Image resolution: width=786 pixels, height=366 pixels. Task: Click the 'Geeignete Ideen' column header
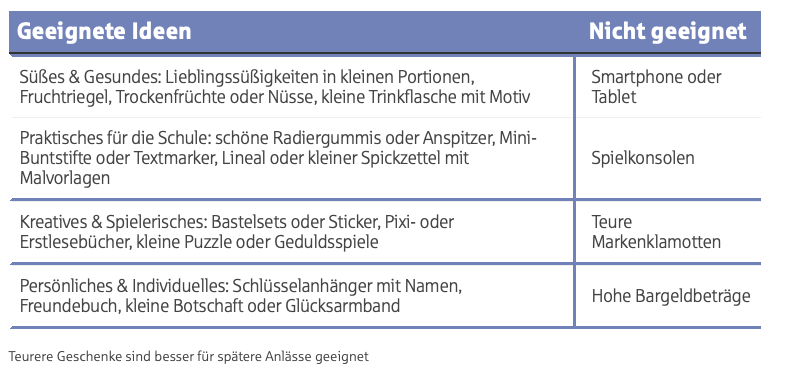tap(104, 32)
